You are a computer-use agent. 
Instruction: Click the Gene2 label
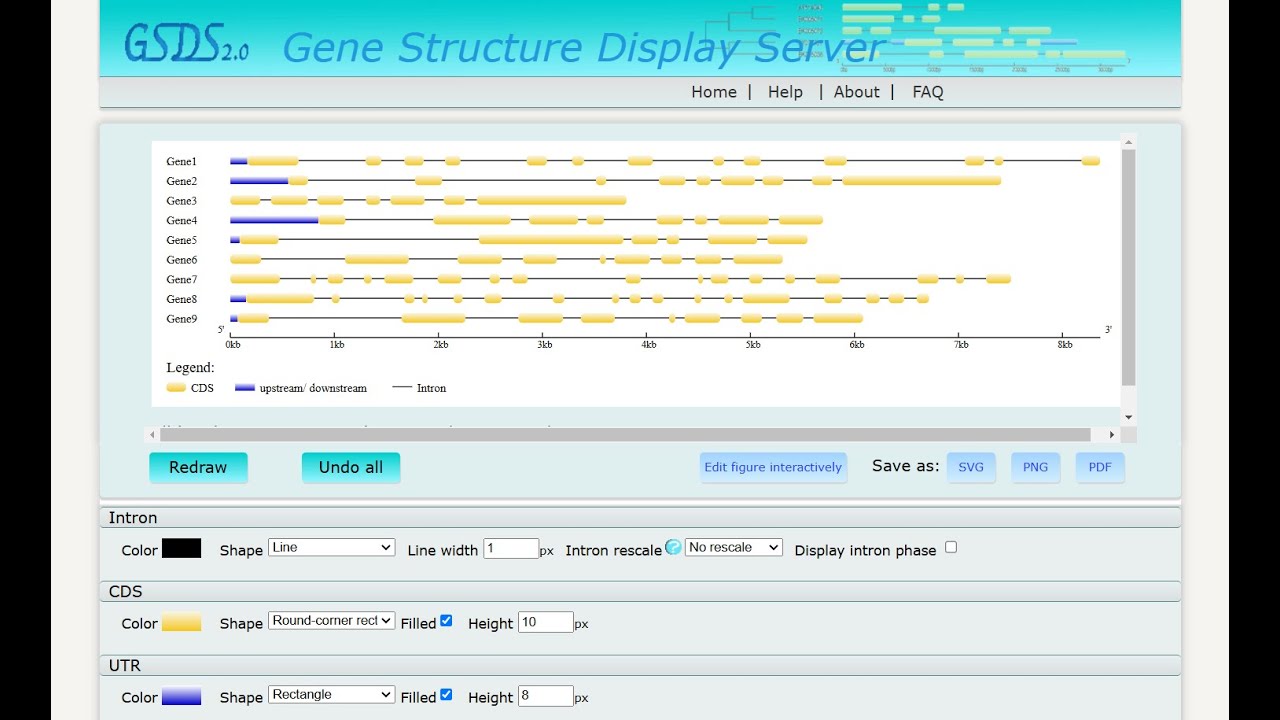pyautogui.click(x=182, y=181)
